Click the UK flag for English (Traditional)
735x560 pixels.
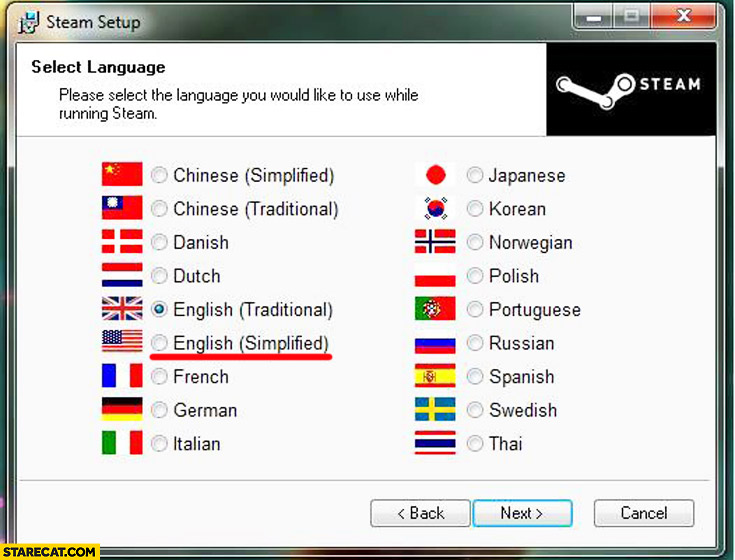[x=122, y=308]
